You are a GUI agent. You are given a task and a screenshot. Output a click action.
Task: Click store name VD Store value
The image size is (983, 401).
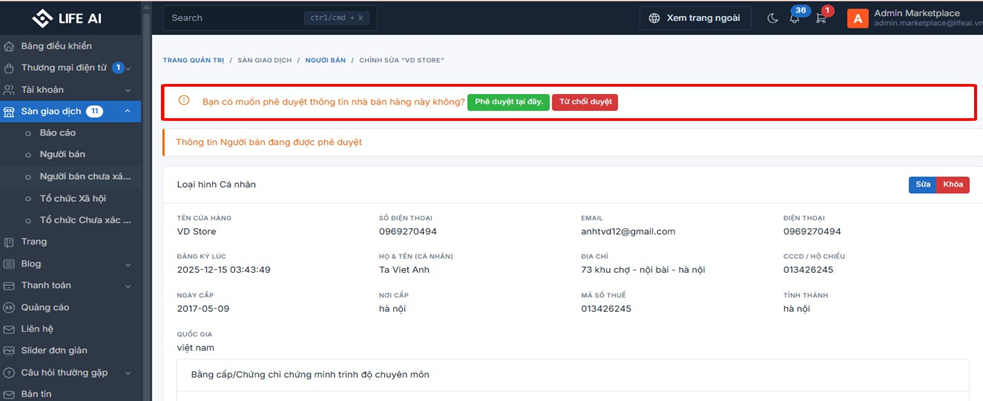point(197,231)
